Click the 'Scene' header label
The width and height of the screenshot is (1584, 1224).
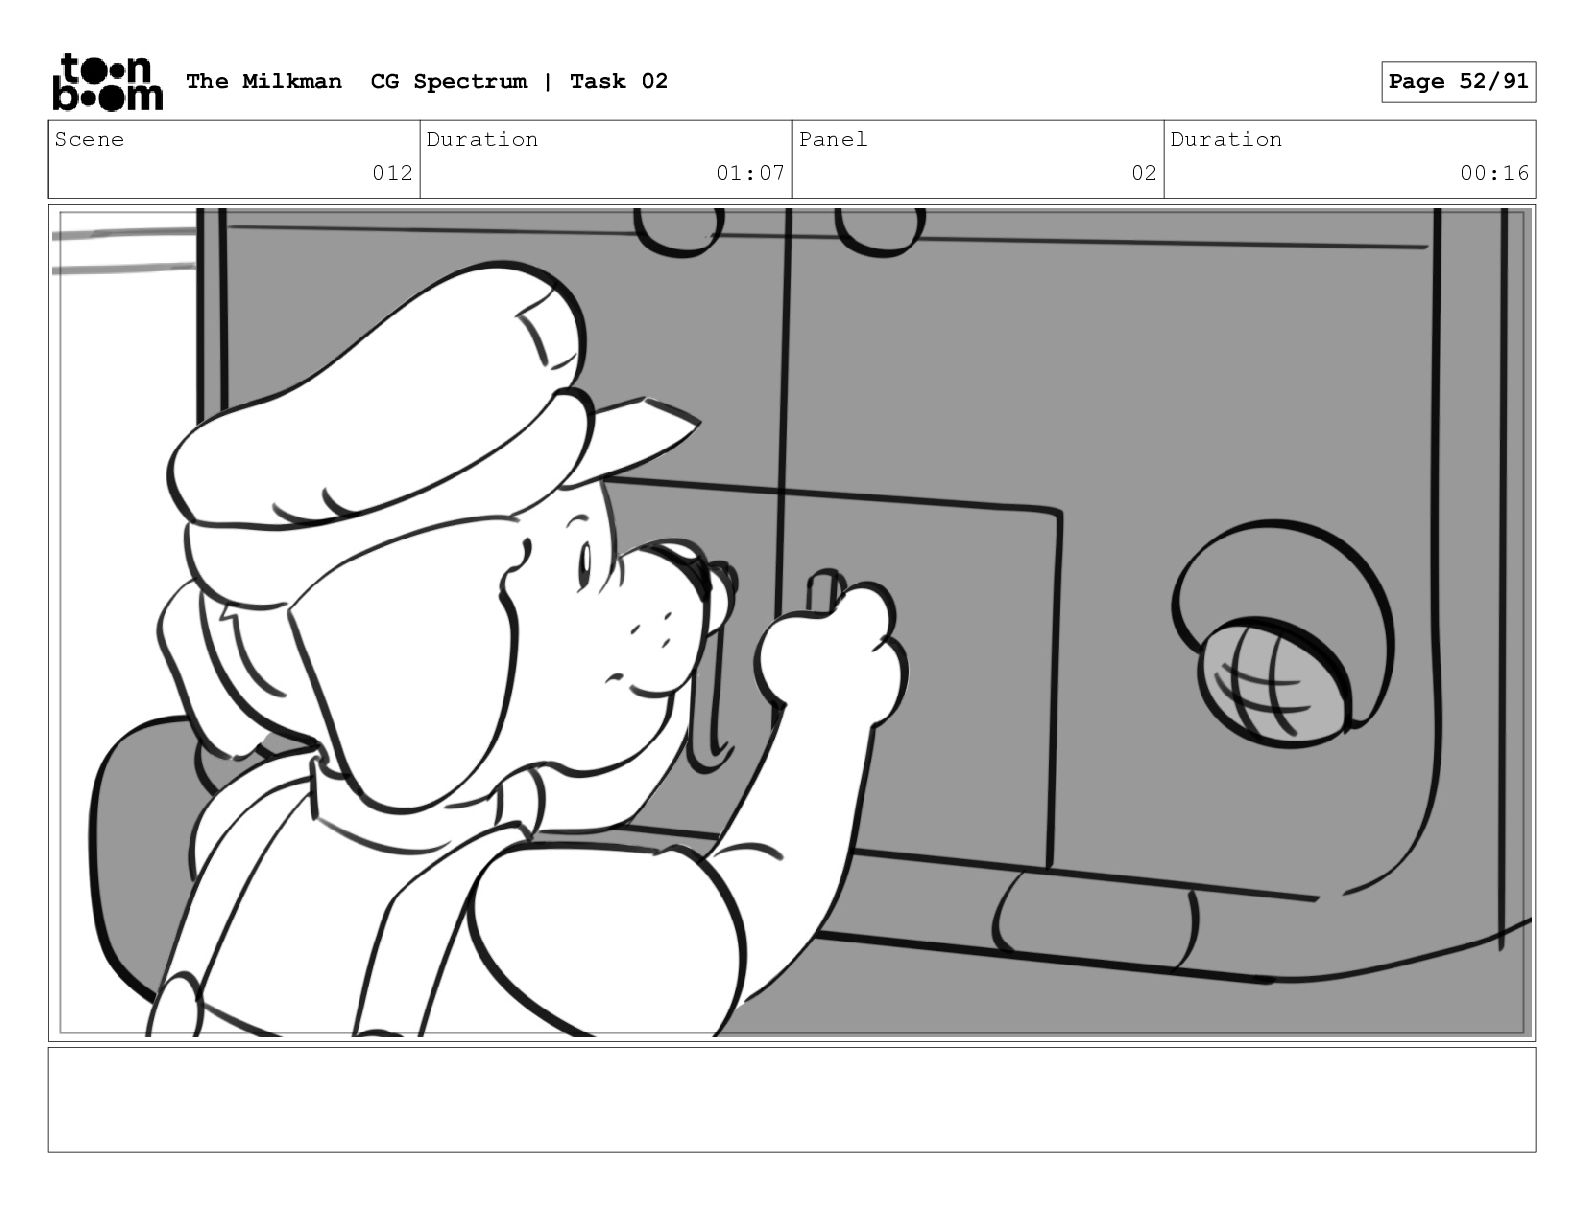point(90,140)
